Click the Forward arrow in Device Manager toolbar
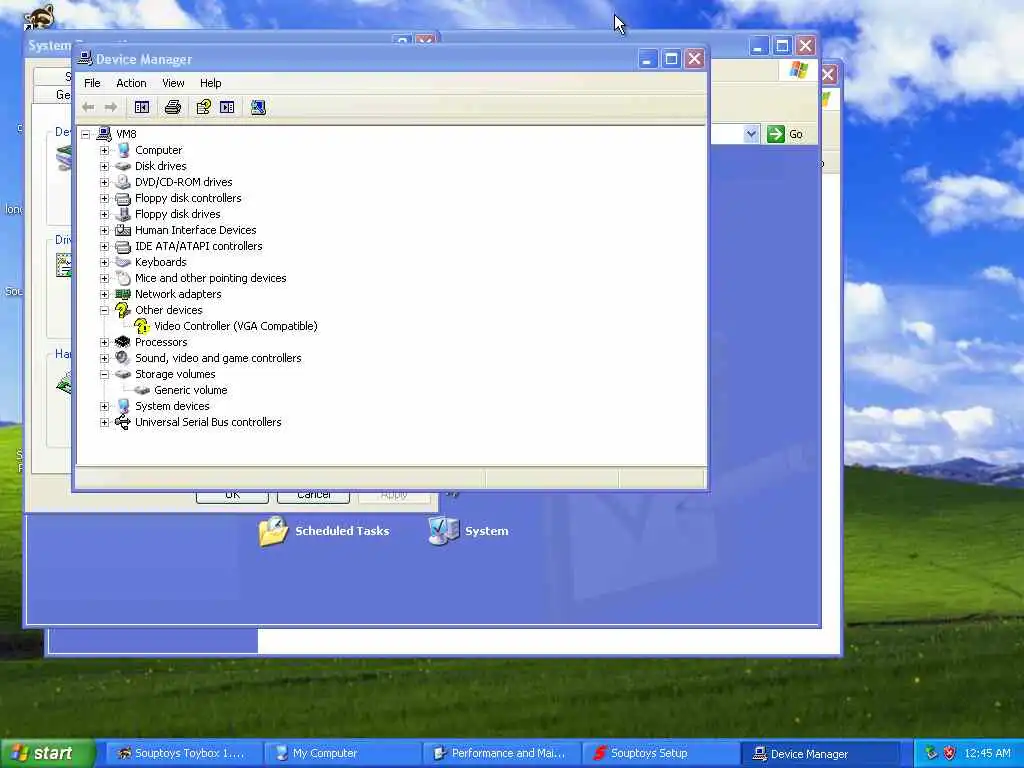Image resolution: width=1024 pixels, height=768 pixels. (x=111, y=107)
